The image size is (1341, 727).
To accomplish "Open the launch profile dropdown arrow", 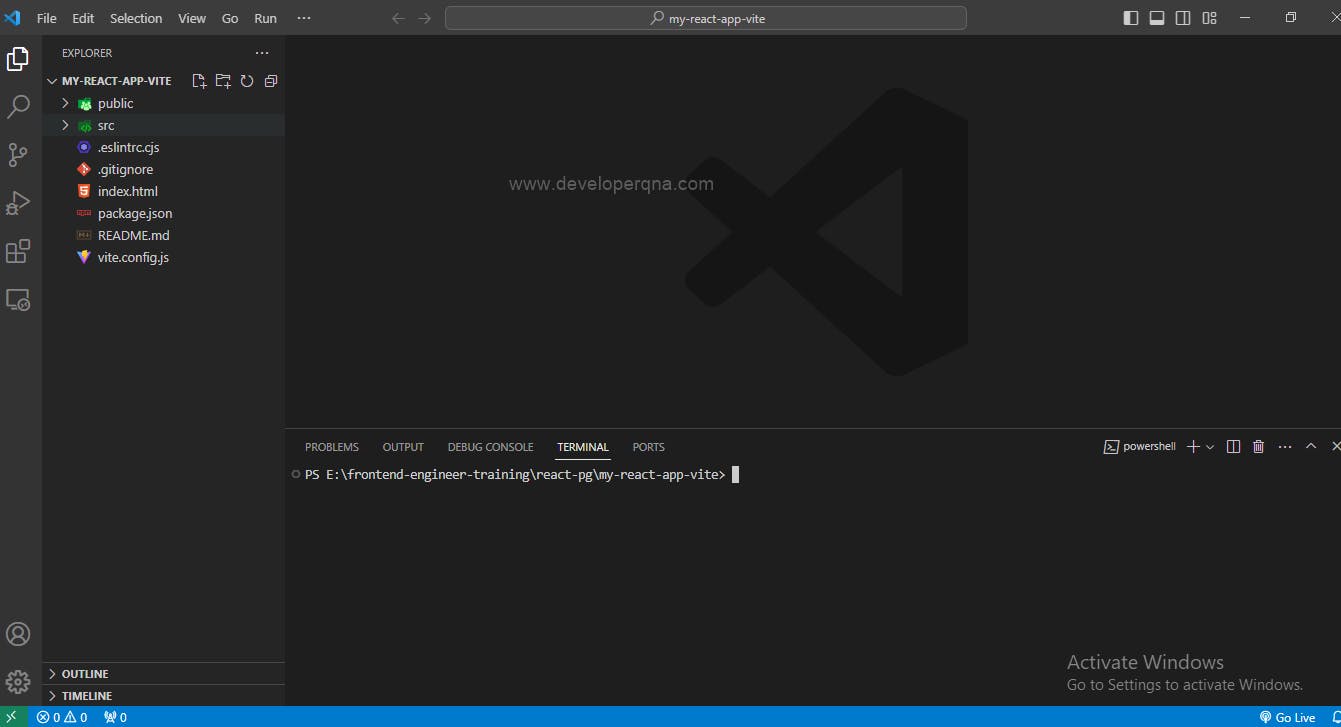I will click(1210, 447).
